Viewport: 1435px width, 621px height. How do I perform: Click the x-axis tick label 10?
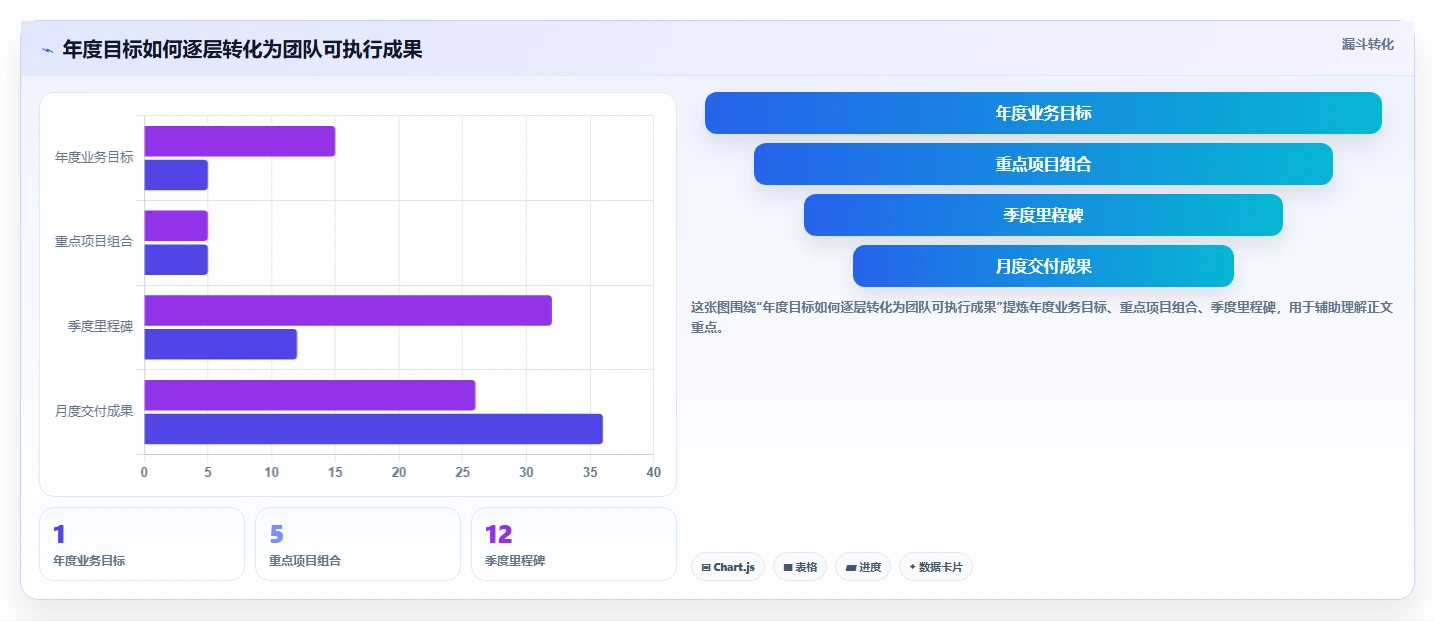[x=272, y=472]
